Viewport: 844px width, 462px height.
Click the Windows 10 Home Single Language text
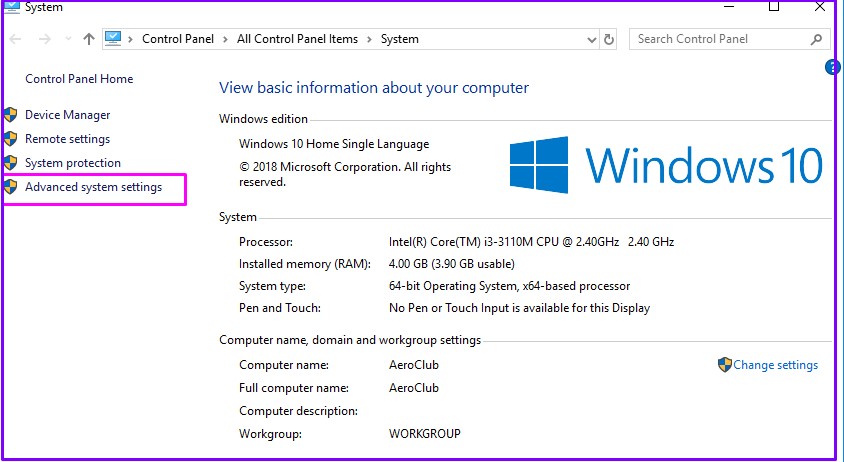pyautogui.click(x=334, y=144)
